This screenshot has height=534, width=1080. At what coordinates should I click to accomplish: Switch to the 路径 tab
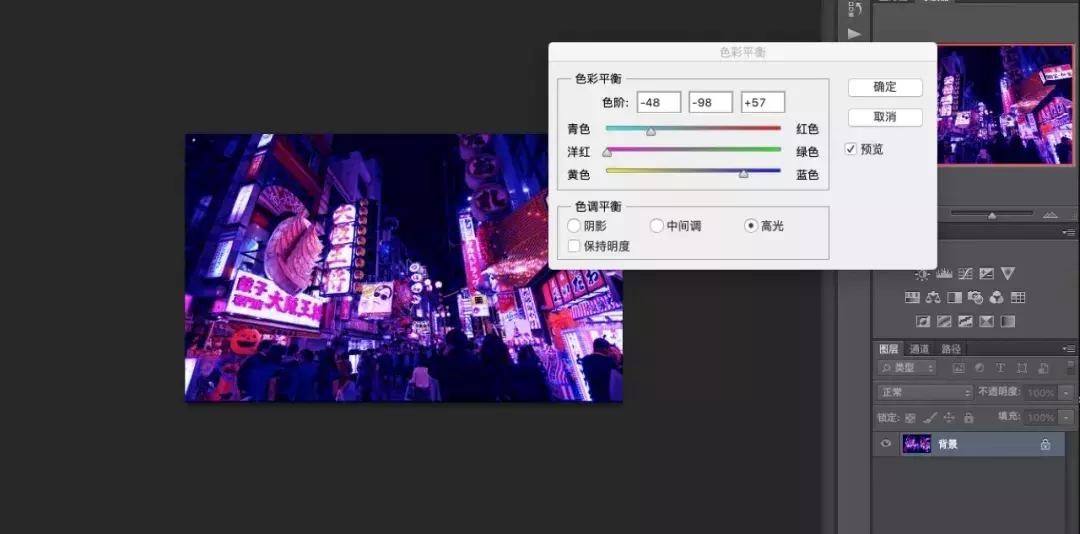[951, 349]
